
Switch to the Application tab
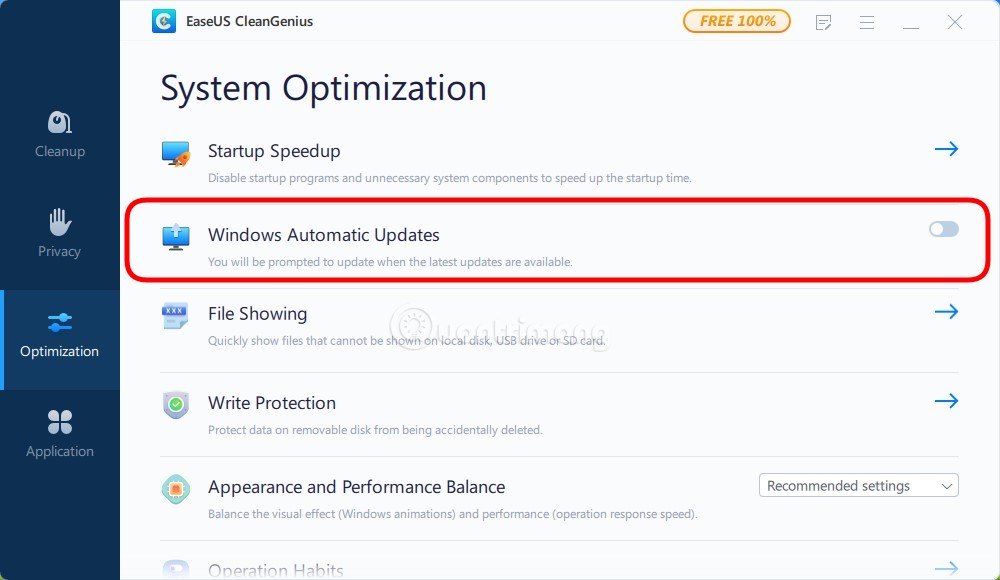(59, 435)
